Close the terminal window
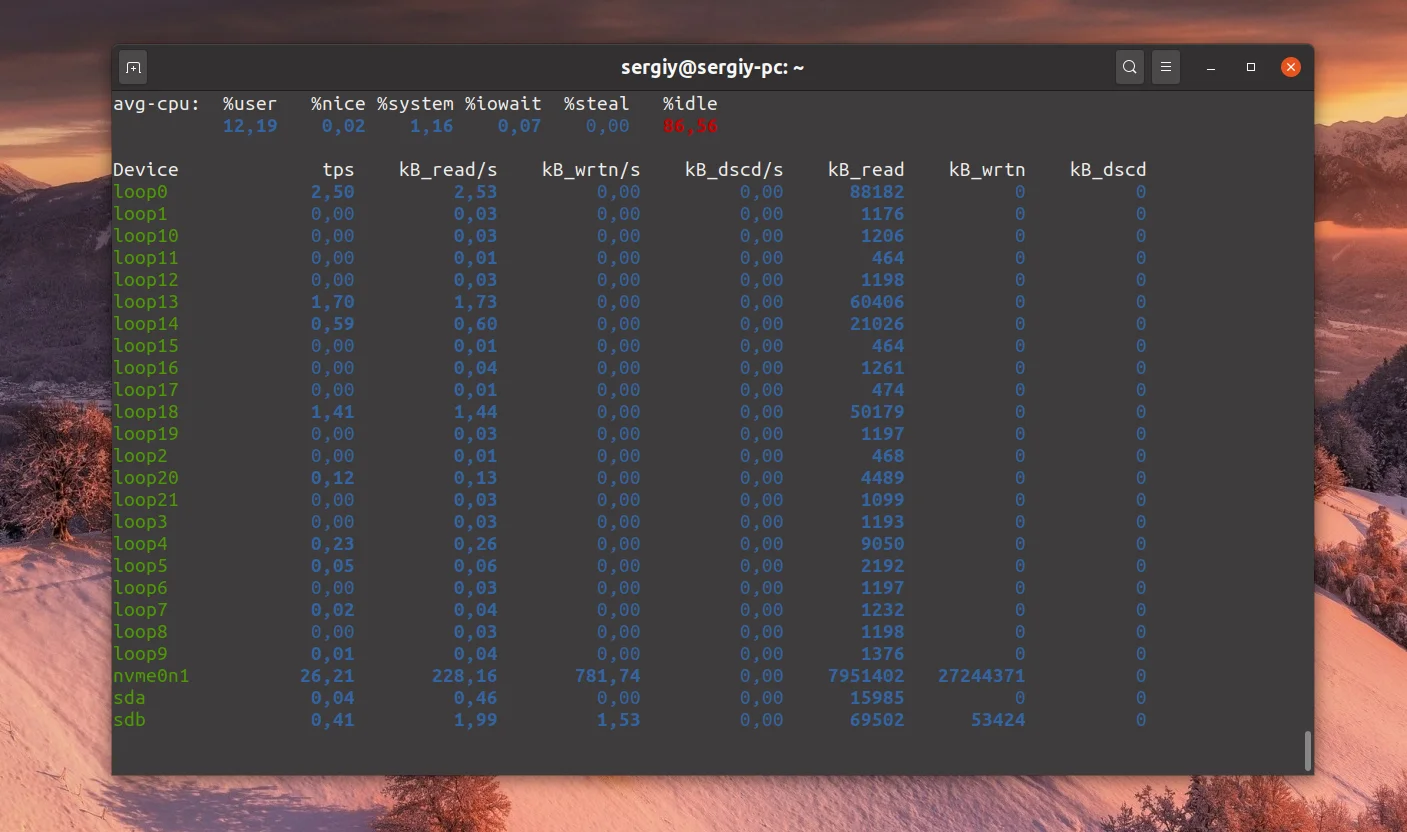The image size is (1407, 832). [1291, 68]
